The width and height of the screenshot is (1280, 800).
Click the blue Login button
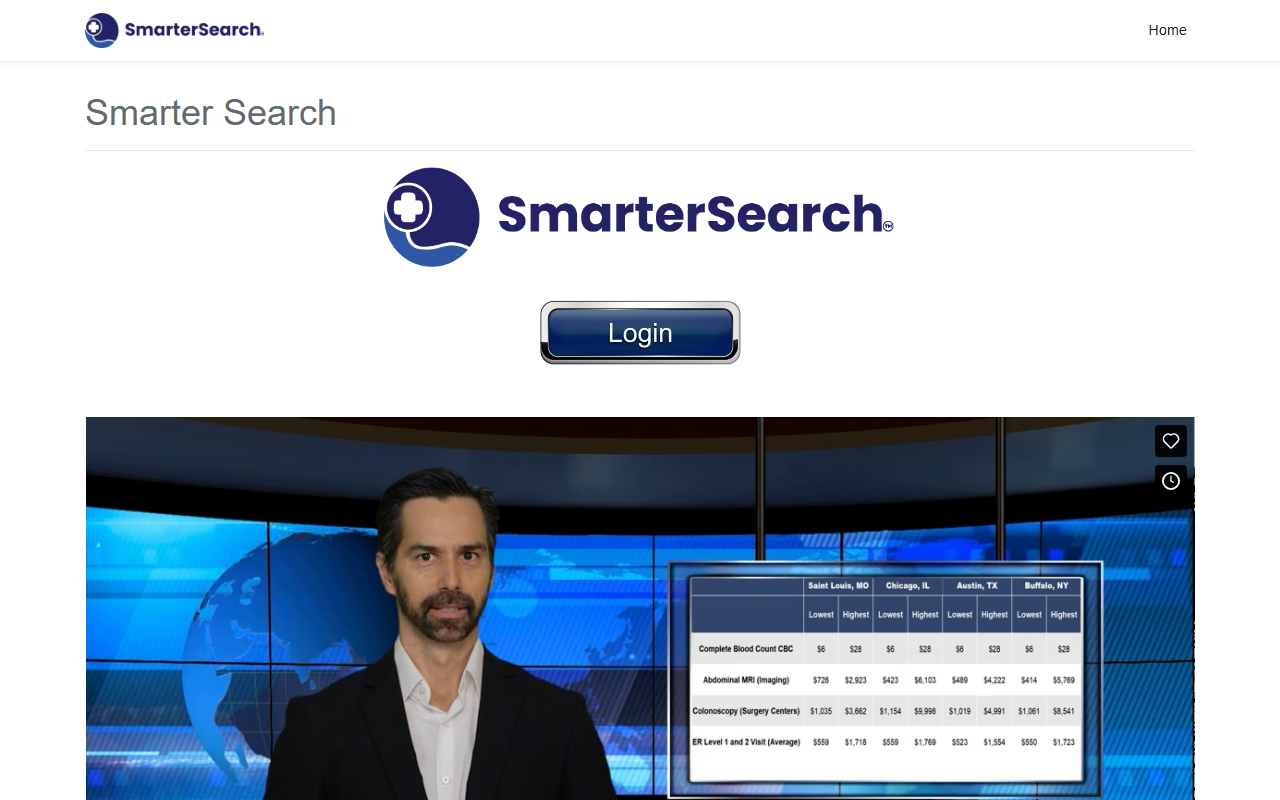pos(640,333)
